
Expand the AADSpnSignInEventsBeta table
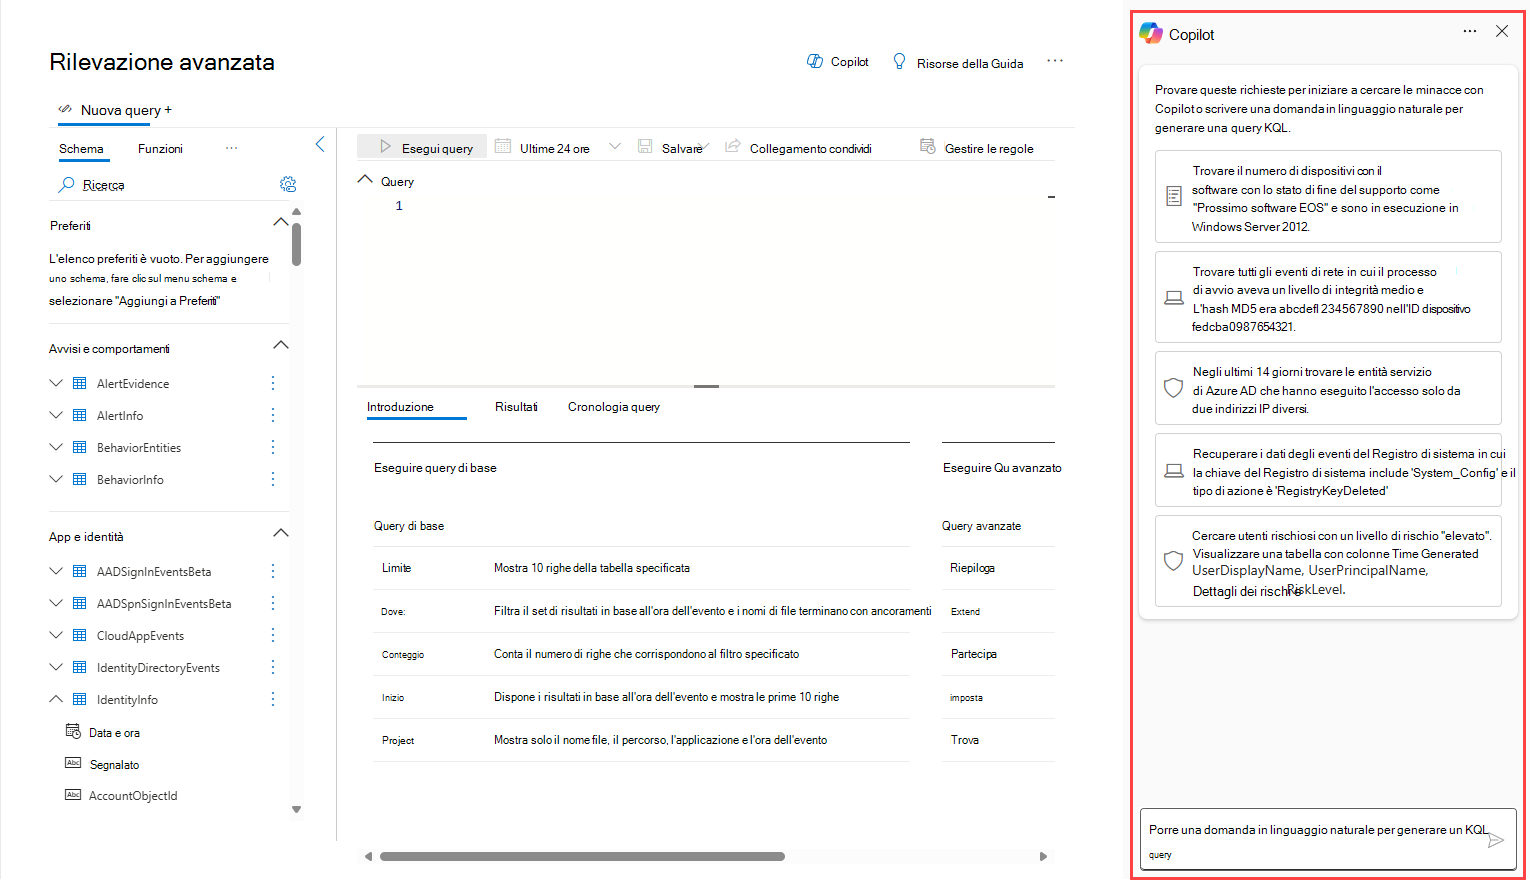click(x=56, y=603)
